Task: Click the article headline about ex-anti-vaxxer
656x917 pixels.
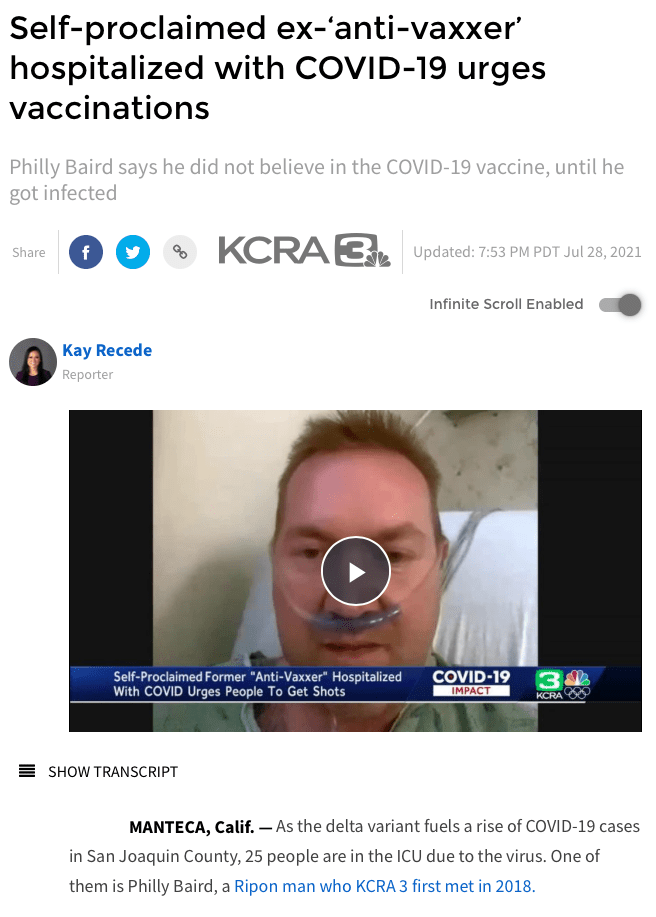Action: pos(278,68)
